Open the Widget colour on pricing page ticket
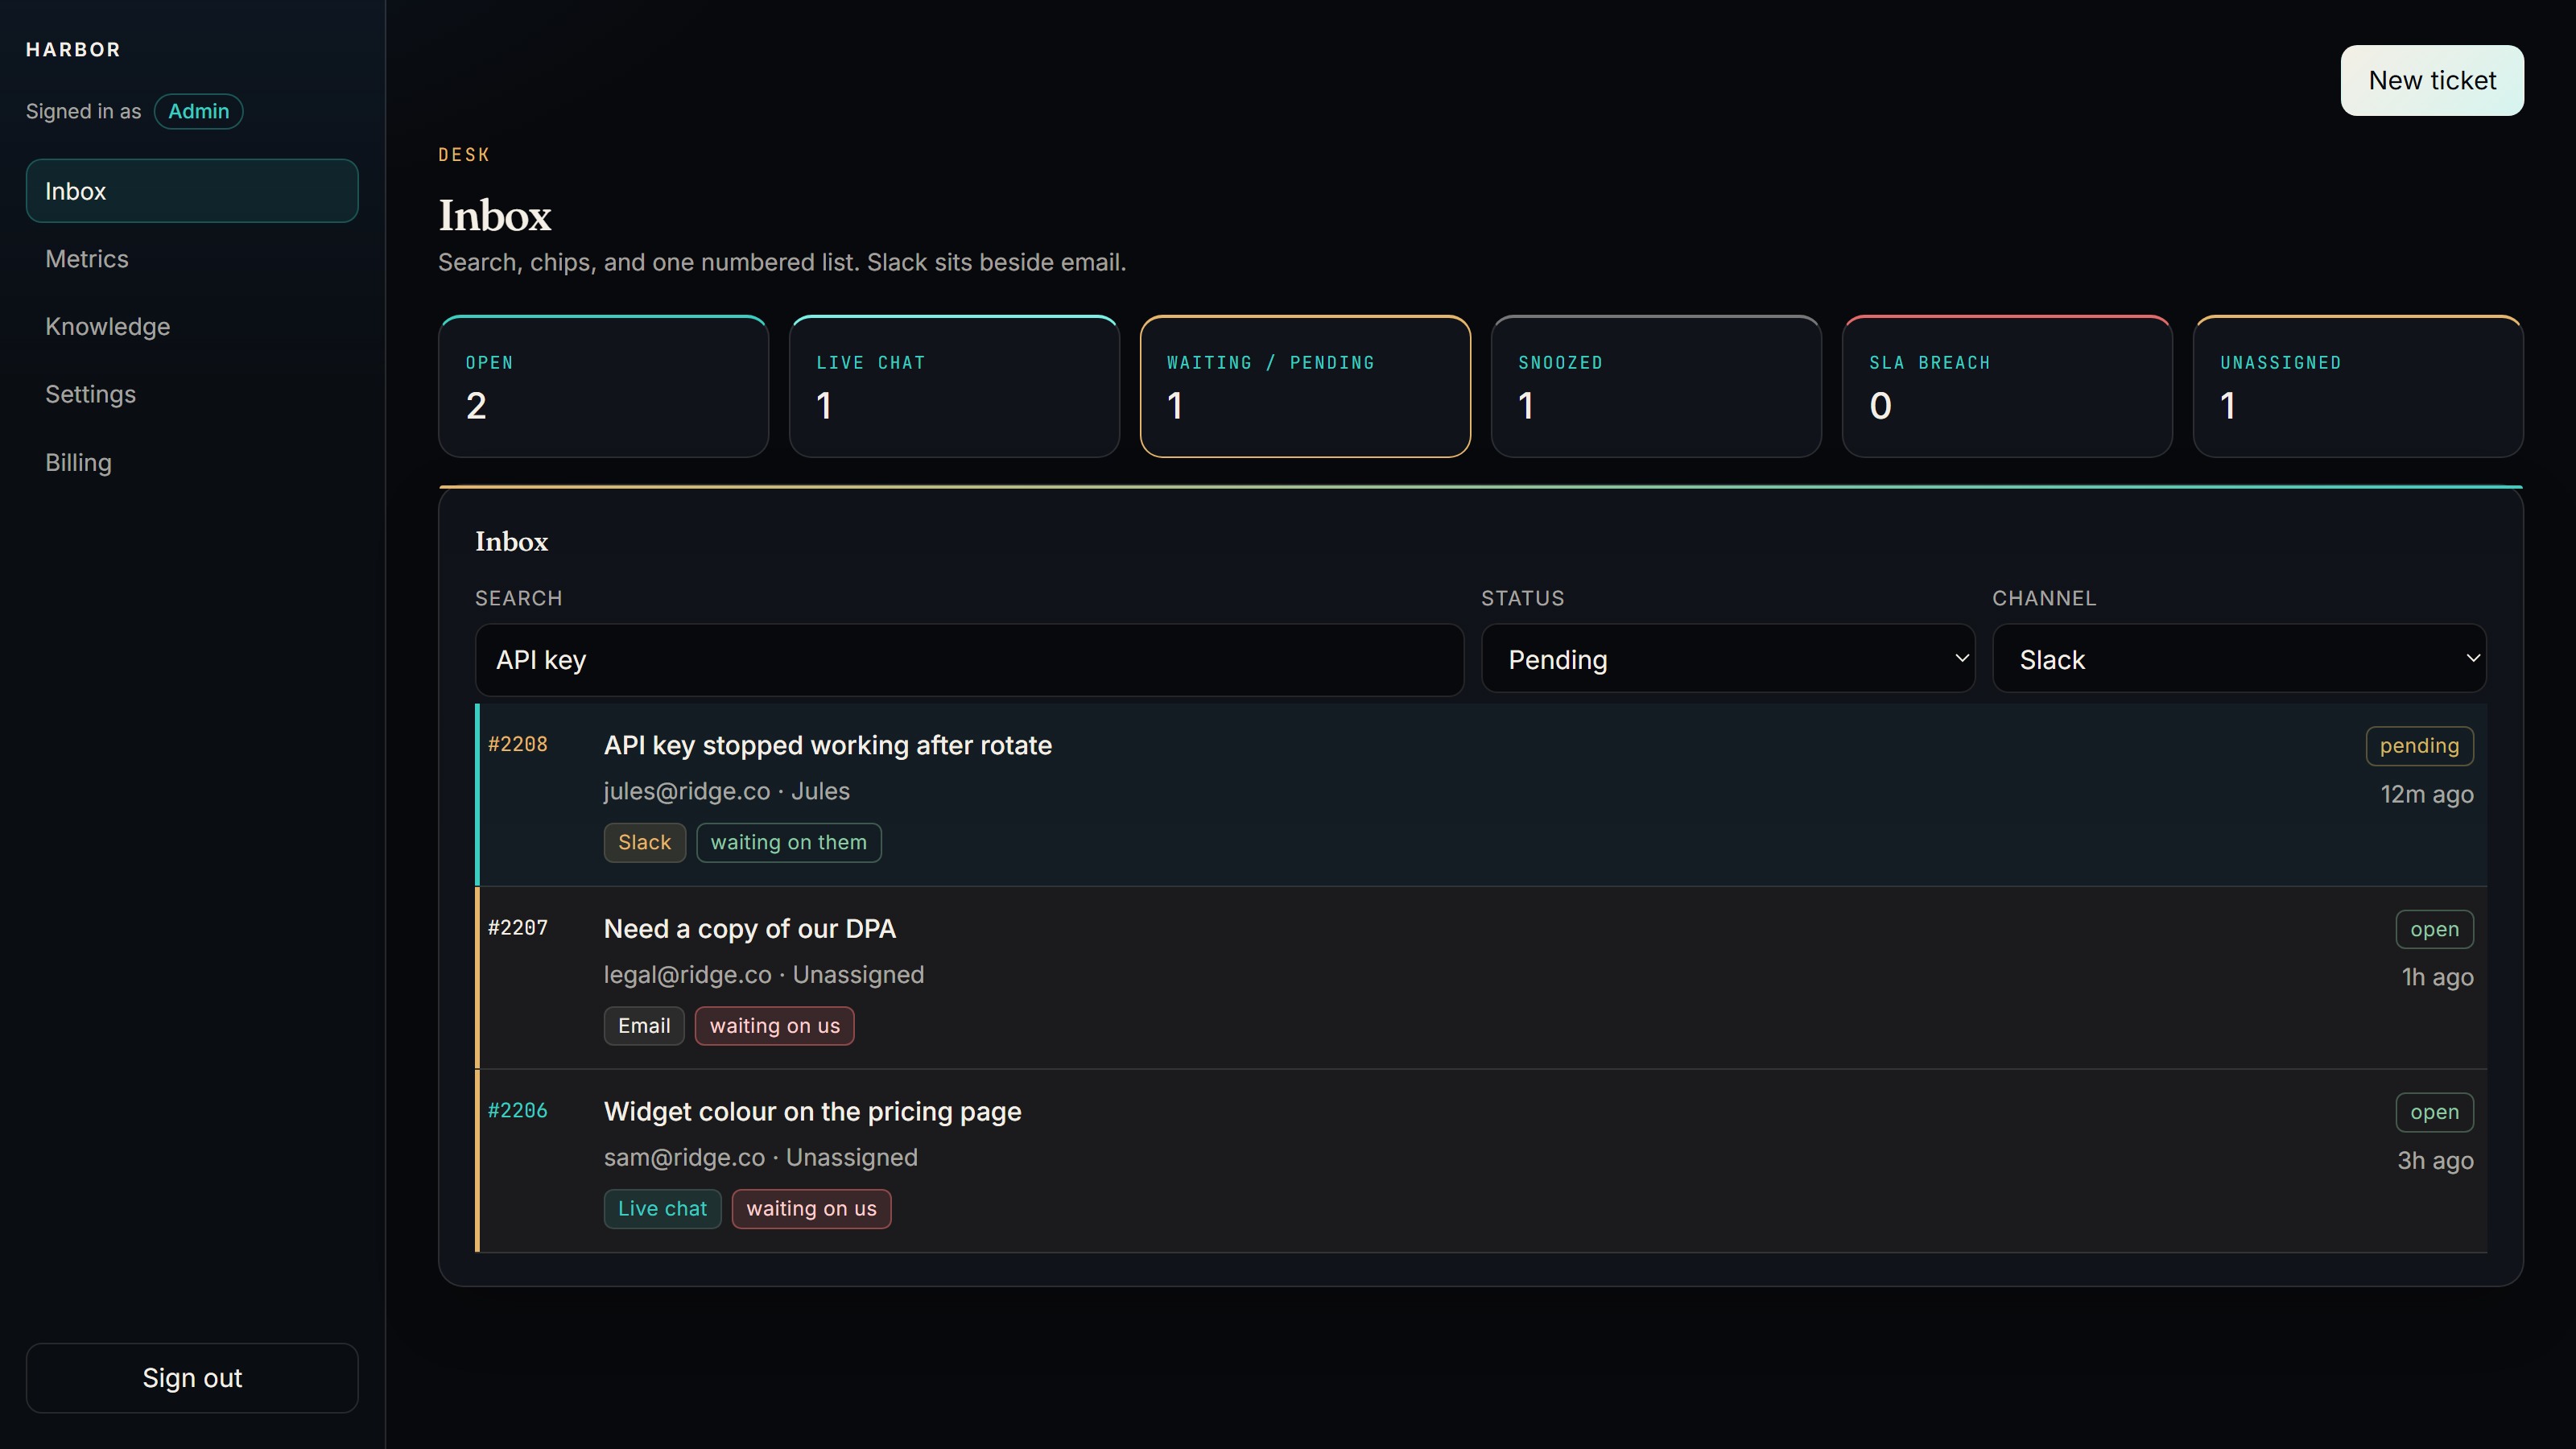2576x1449 pixels. (x=1481, y=1161)
